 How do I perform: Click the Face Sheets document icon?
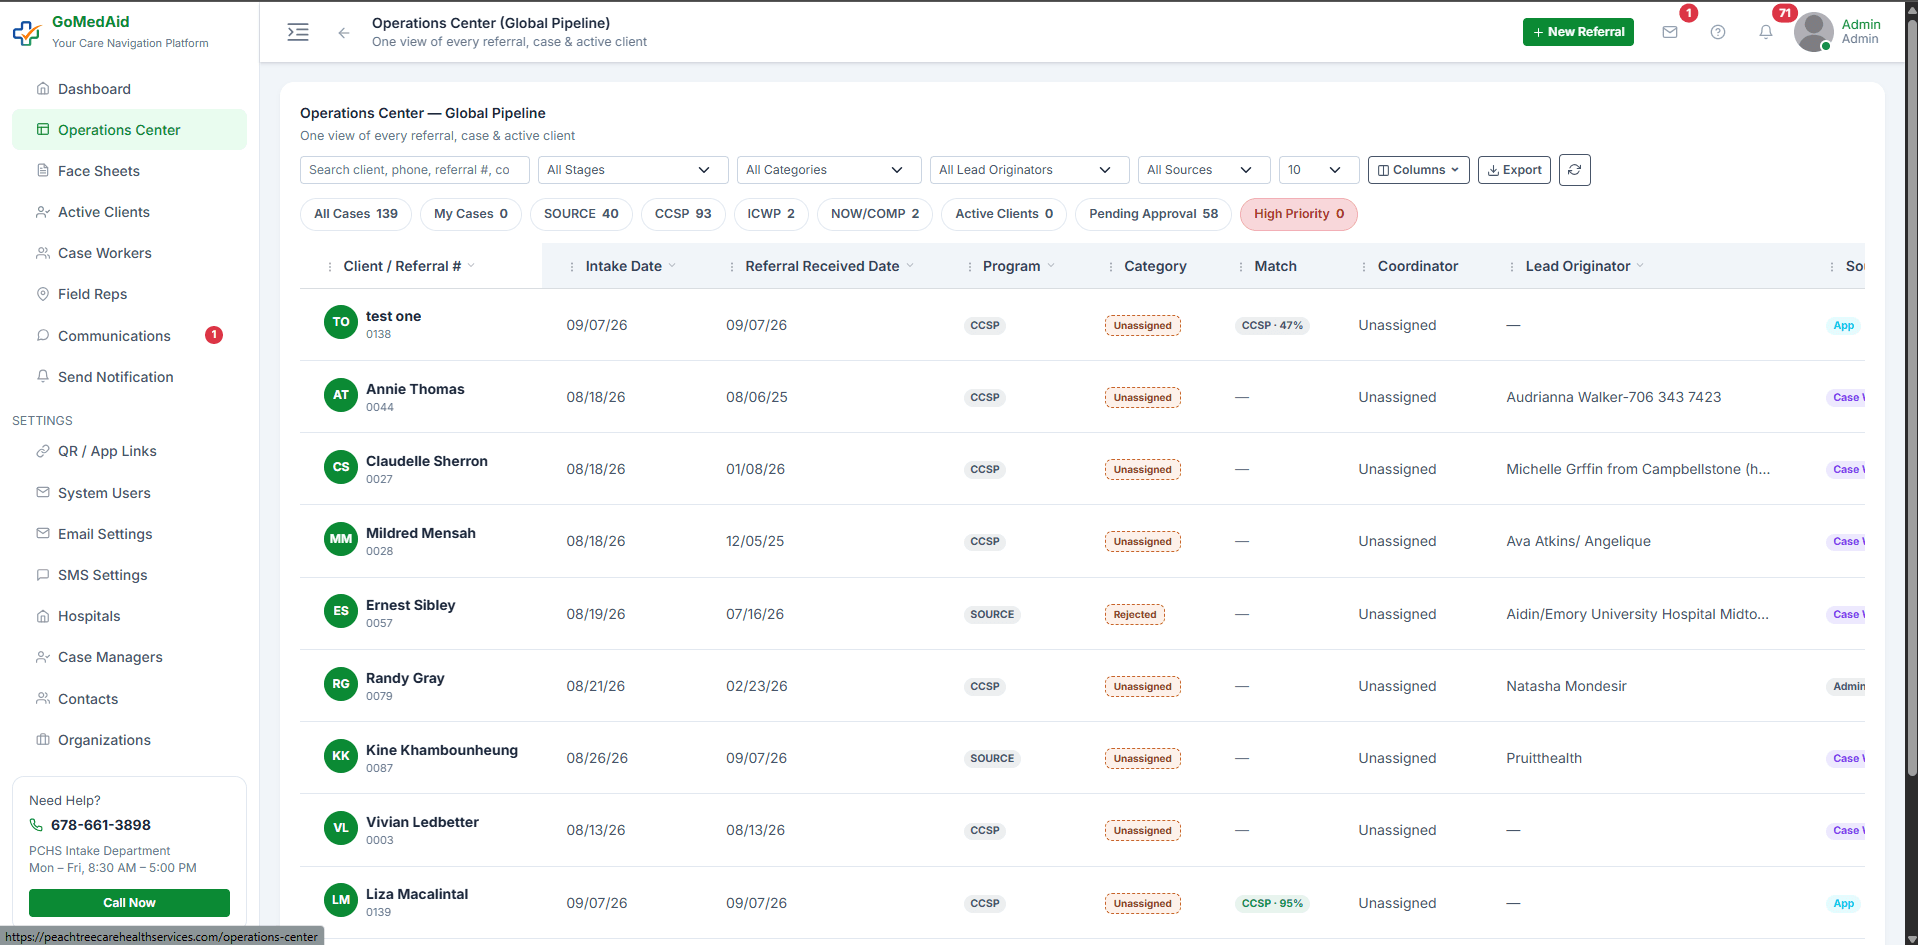click(43, 171)
